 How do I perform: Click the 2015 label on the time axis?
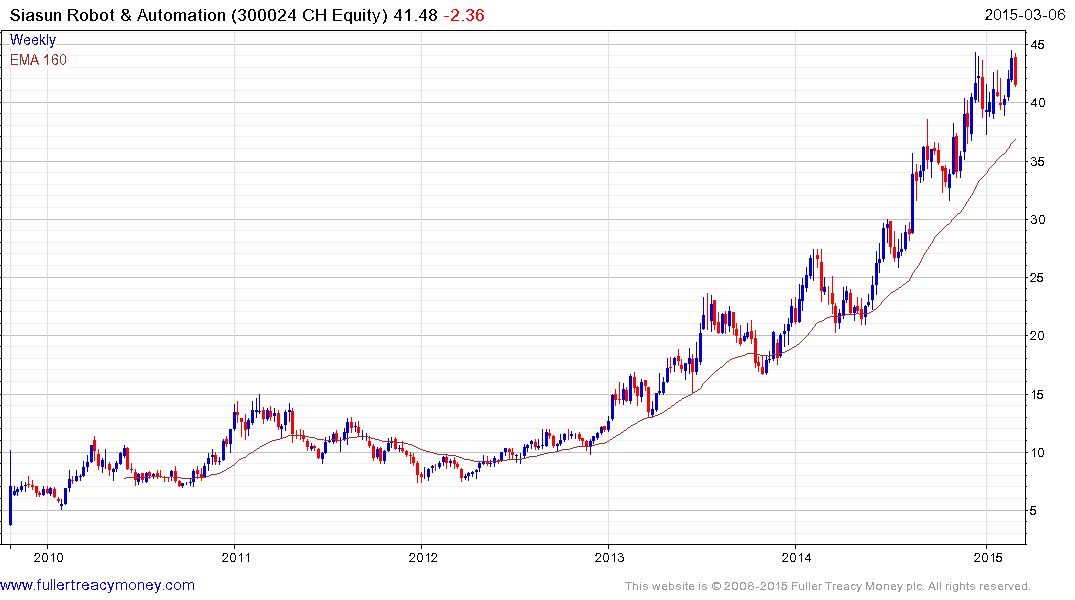(987, 557)
